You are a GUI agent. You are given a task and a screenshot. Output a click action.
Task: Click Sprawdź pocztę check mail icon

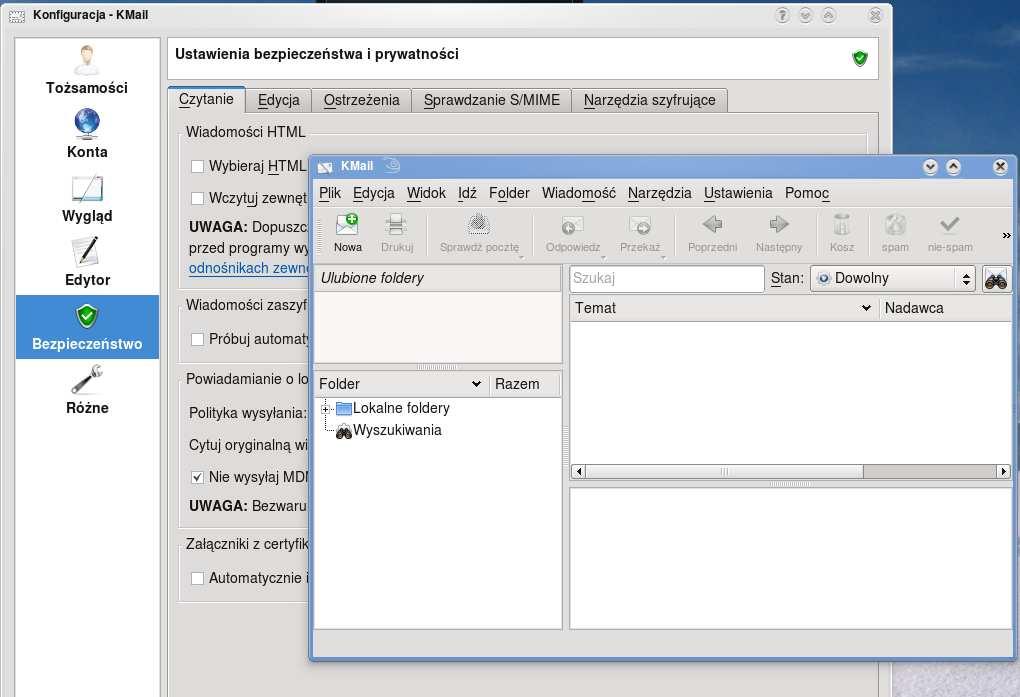point(479,233)
